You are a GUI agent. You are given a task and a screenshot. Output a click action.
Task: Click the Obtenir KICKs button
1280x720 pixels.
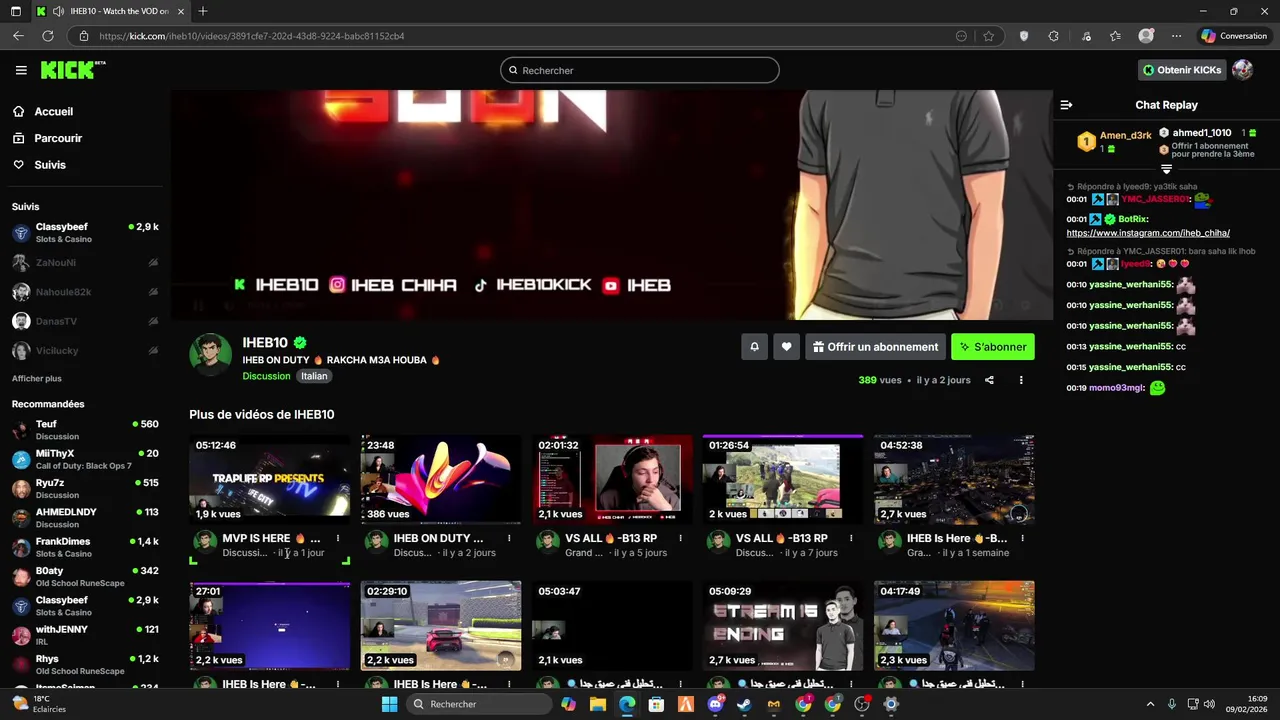click(1182, 70)
